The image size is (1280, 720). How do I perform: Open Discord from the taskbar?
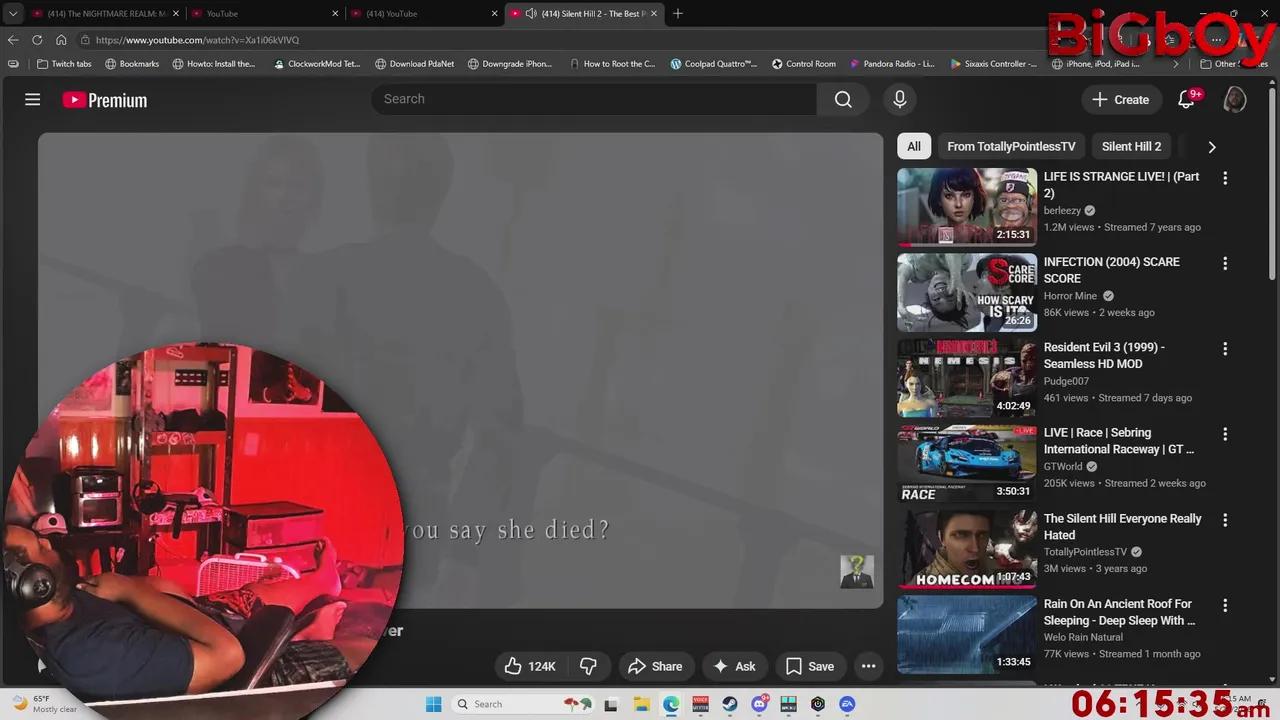point(759,704)
